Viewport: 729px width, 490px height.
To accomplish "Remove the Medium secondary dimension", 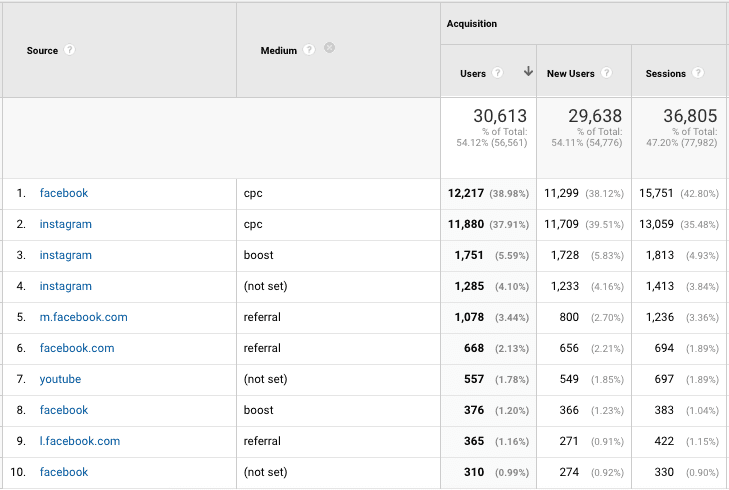I will [329, 47].
